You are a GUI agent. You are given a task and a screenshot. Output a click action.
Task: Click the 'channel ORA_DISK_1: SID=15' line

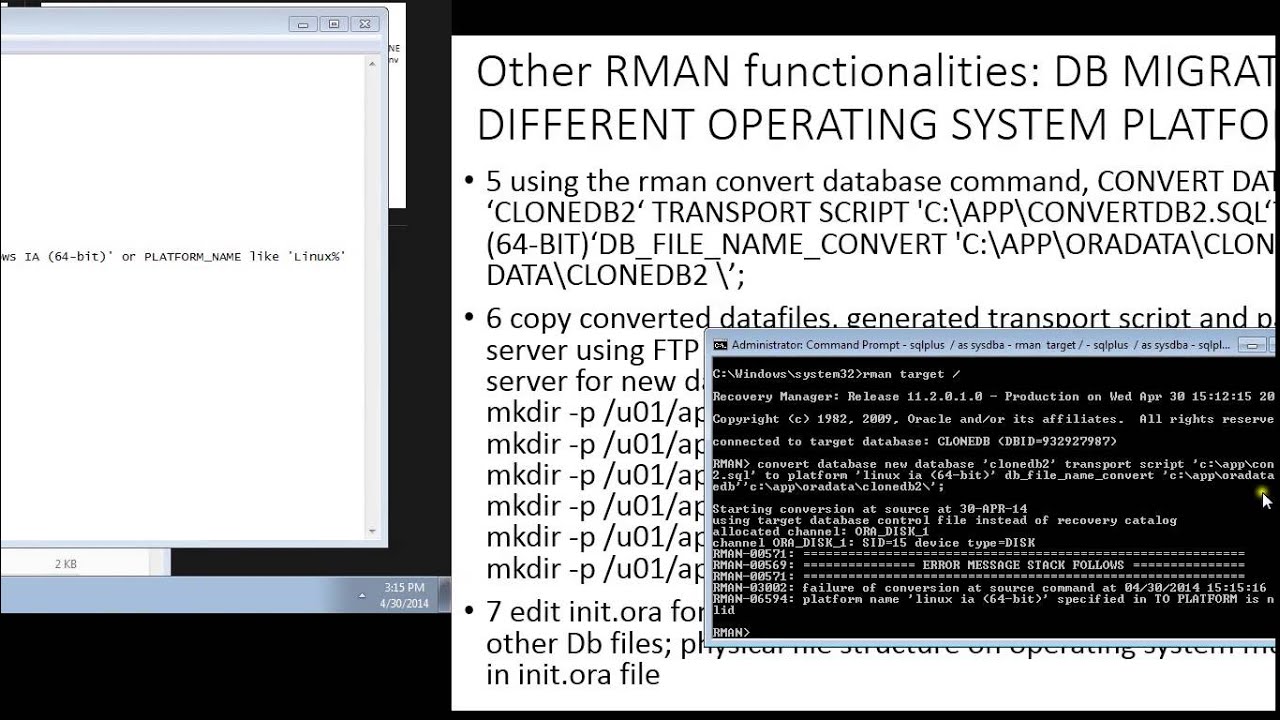point(873,542)
